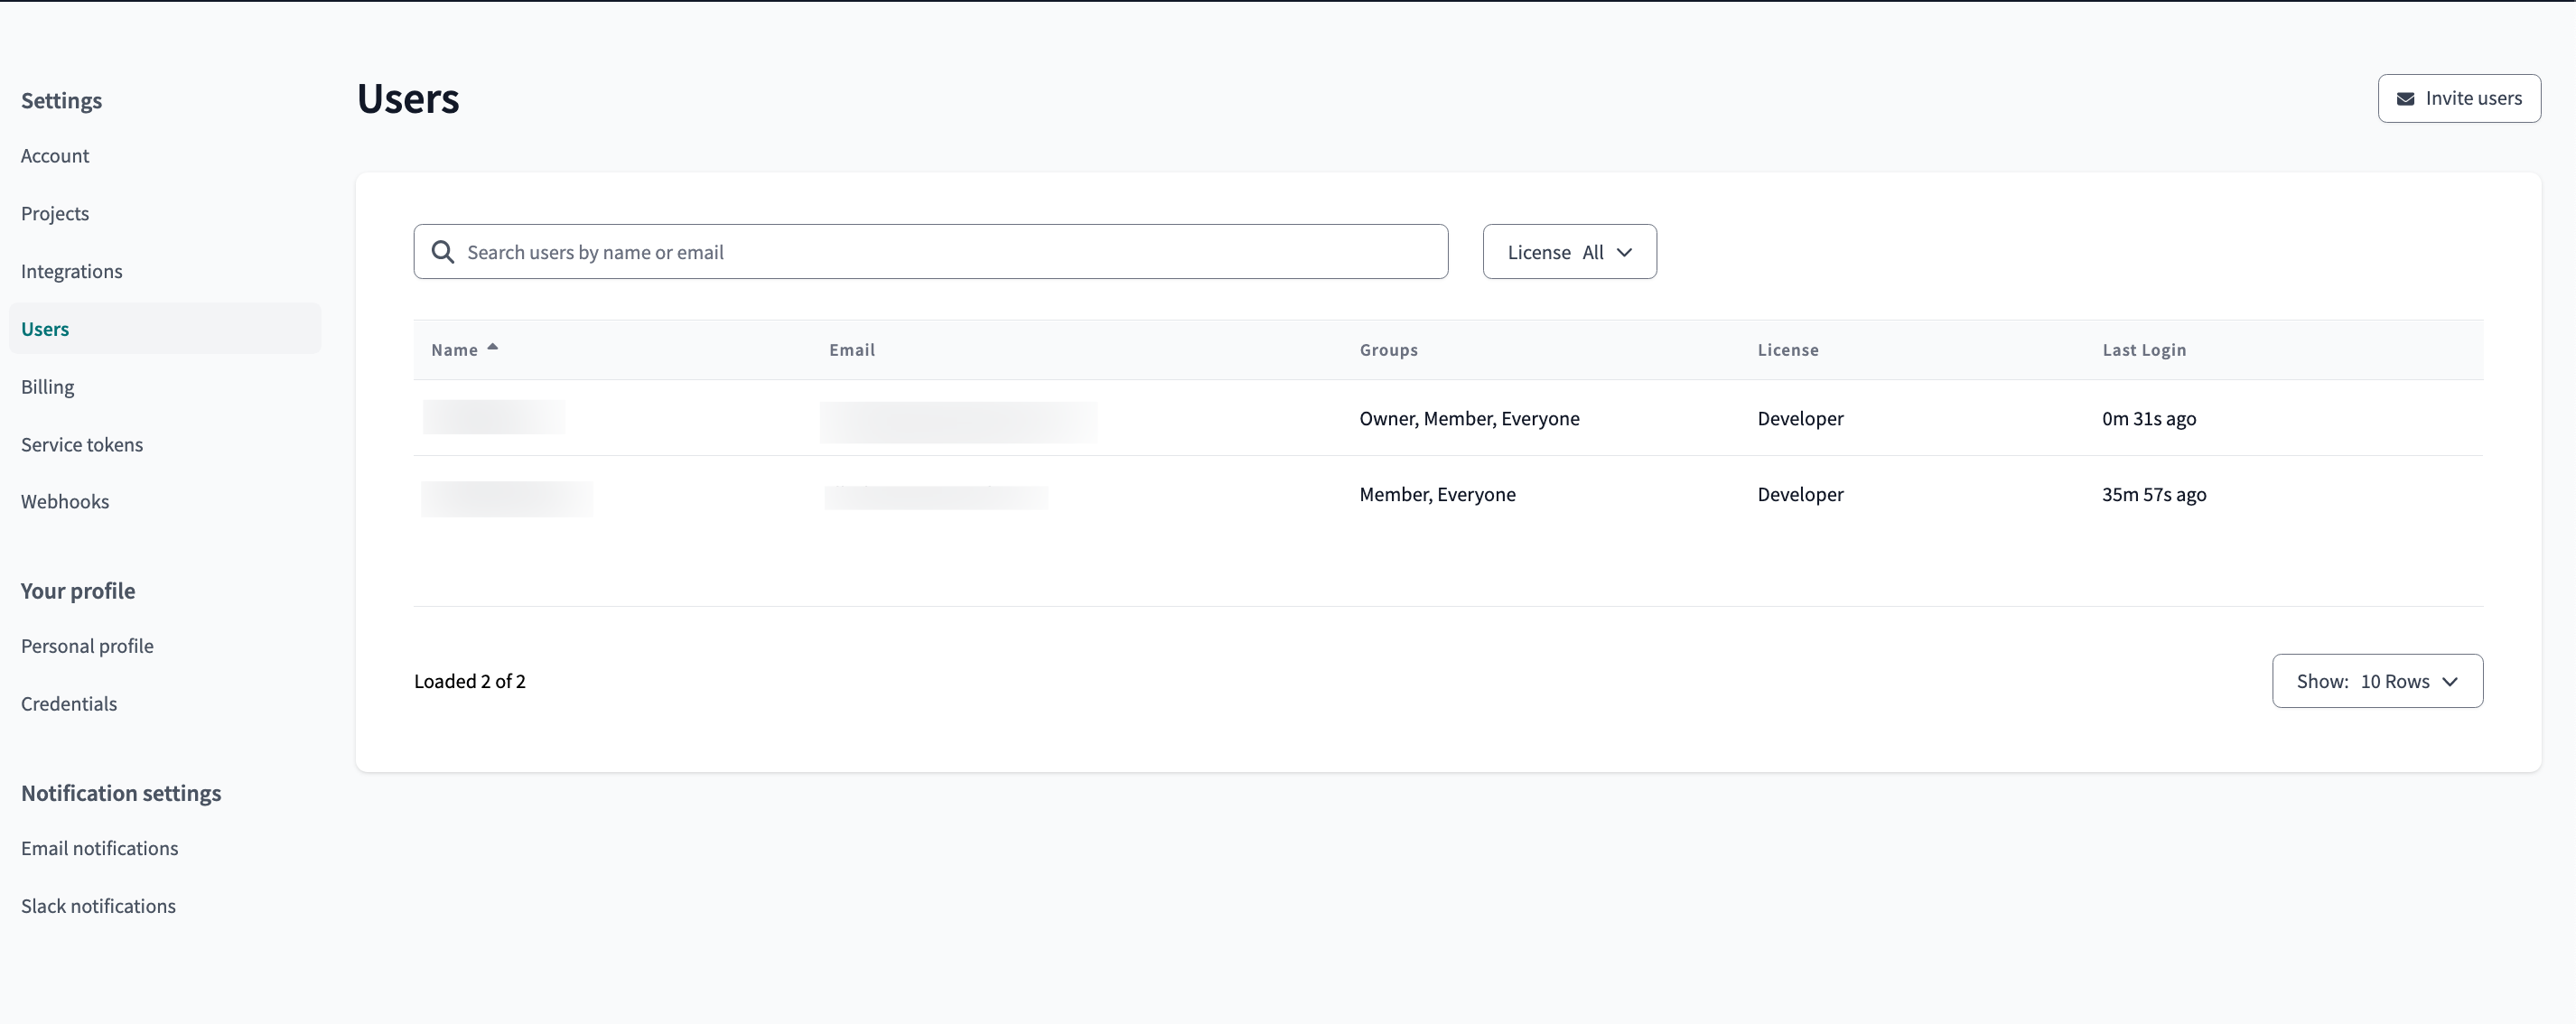
Task: Open your Personal profile
Action: (87, 645)
